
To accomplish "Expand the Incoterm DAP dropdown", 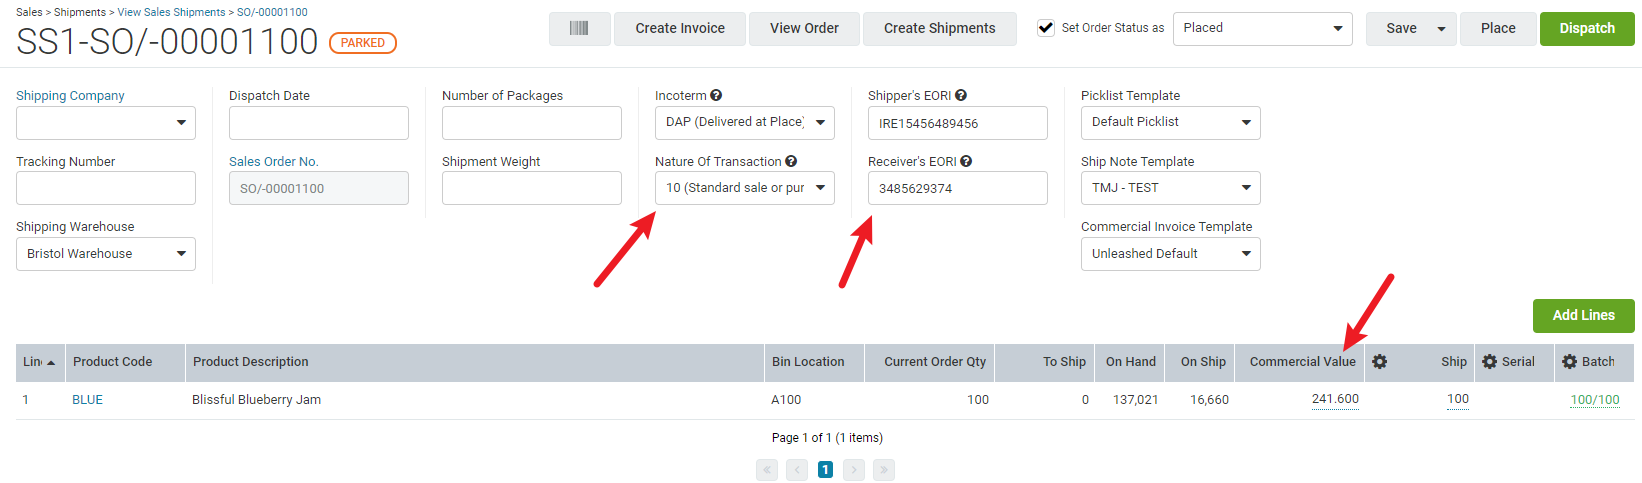I will pyautogui.click(x=745, y=123).
